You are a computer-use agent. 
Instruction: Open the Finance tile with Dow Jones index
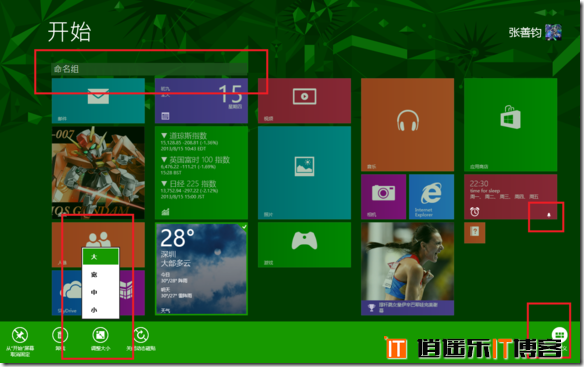201,173
